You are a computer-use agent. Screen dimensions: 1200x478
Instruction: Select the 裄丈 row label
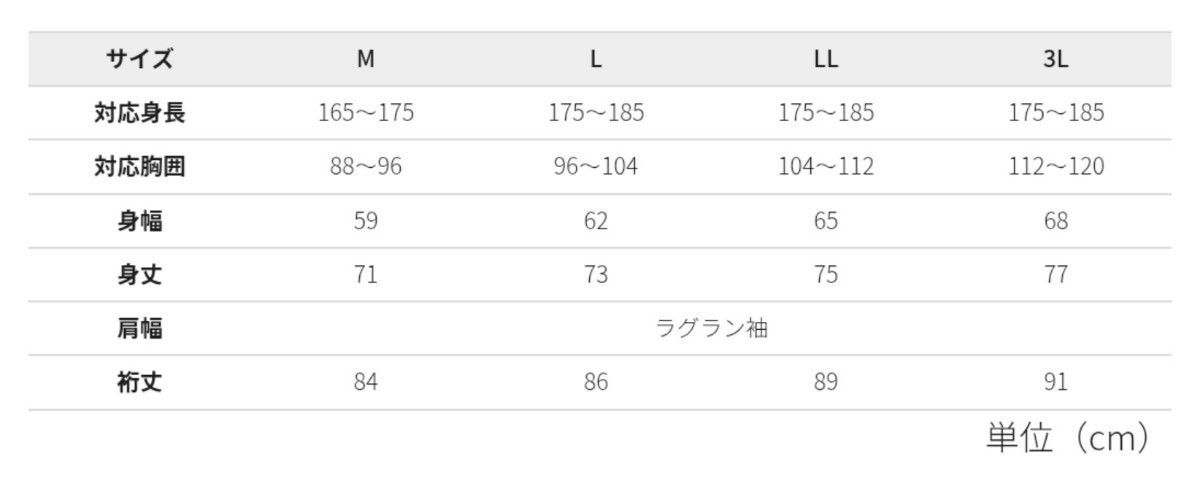coord(140,382)
